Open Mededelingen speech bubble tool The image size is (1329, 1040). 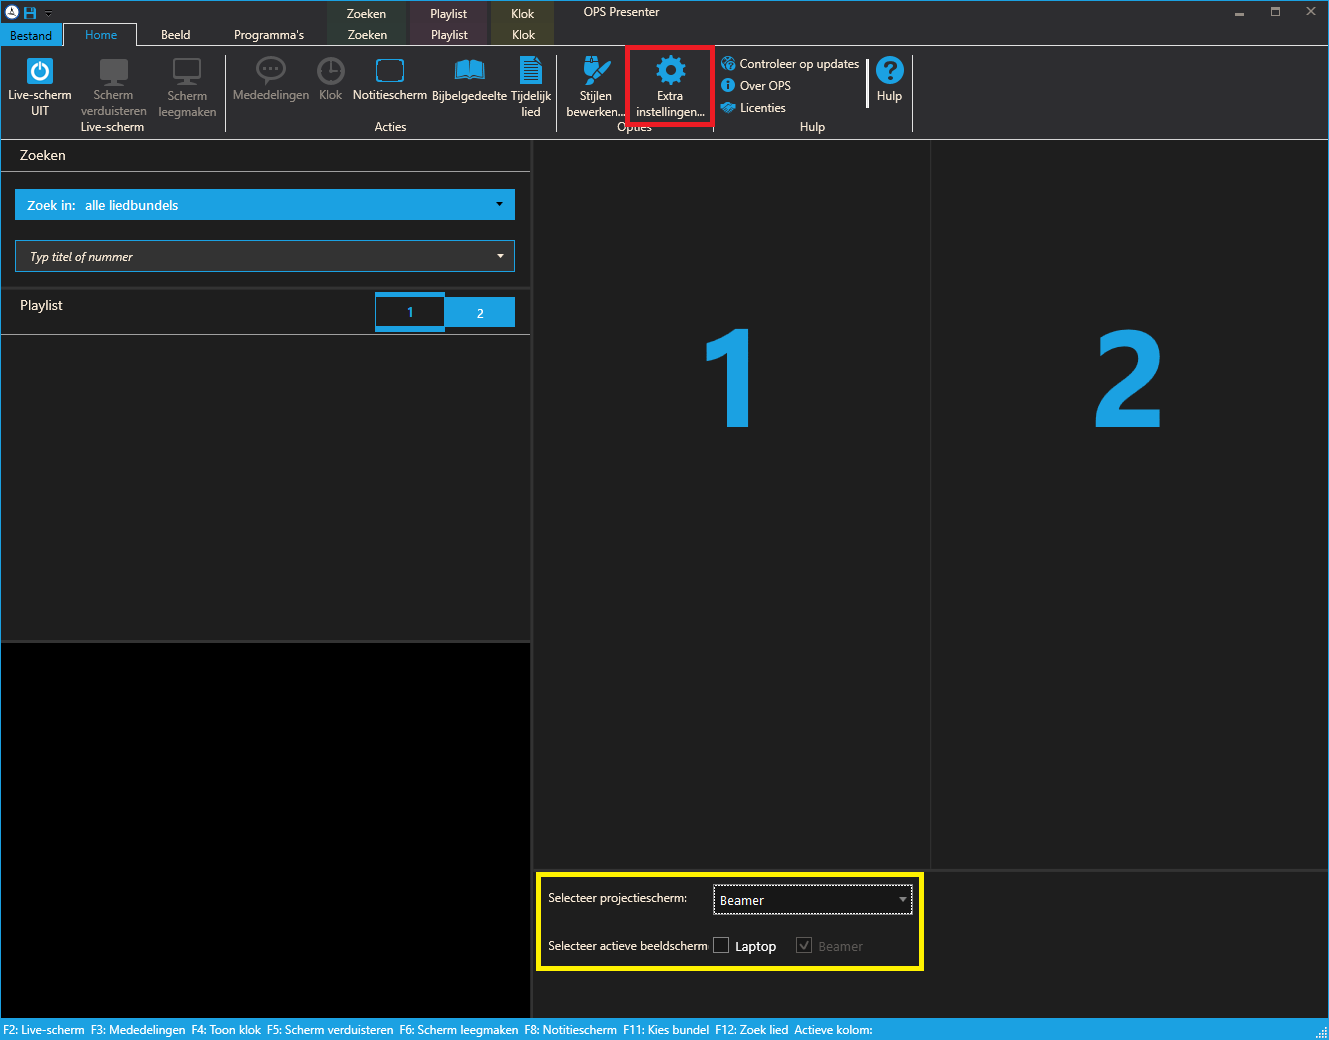click(x=271, y=71)
